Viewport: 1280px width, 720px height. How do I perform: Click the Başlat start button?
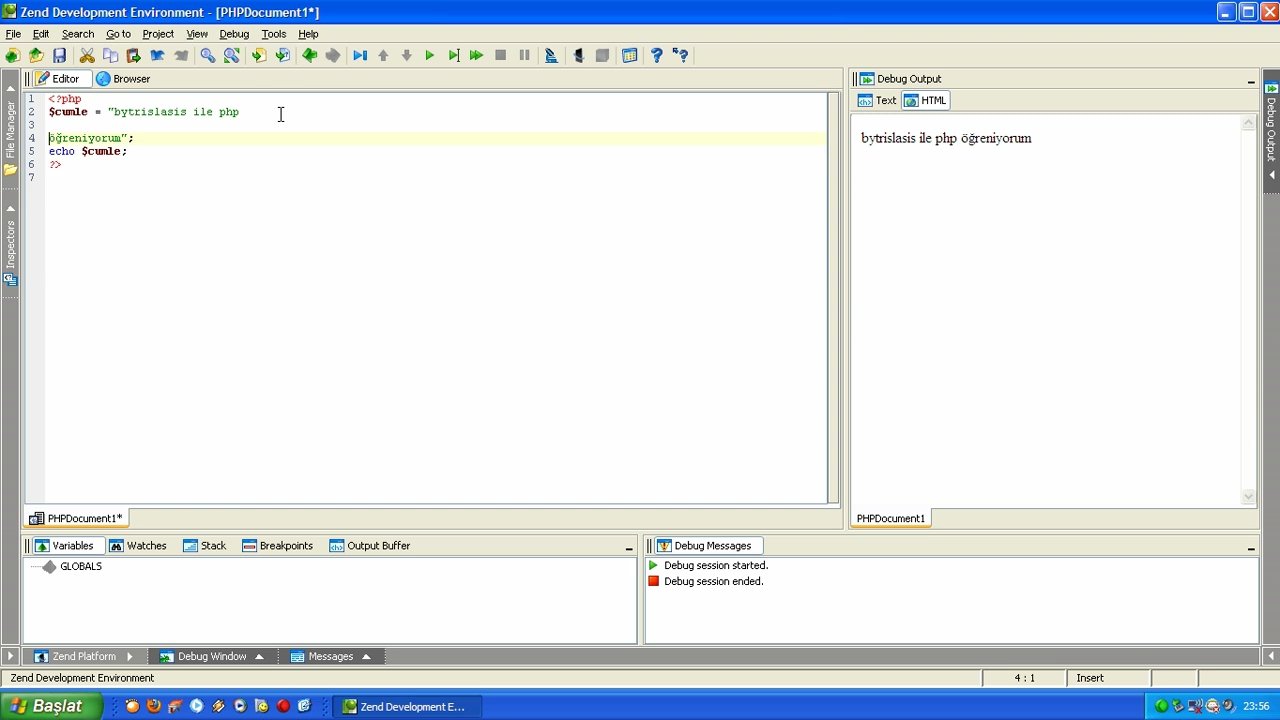point(50,706)
